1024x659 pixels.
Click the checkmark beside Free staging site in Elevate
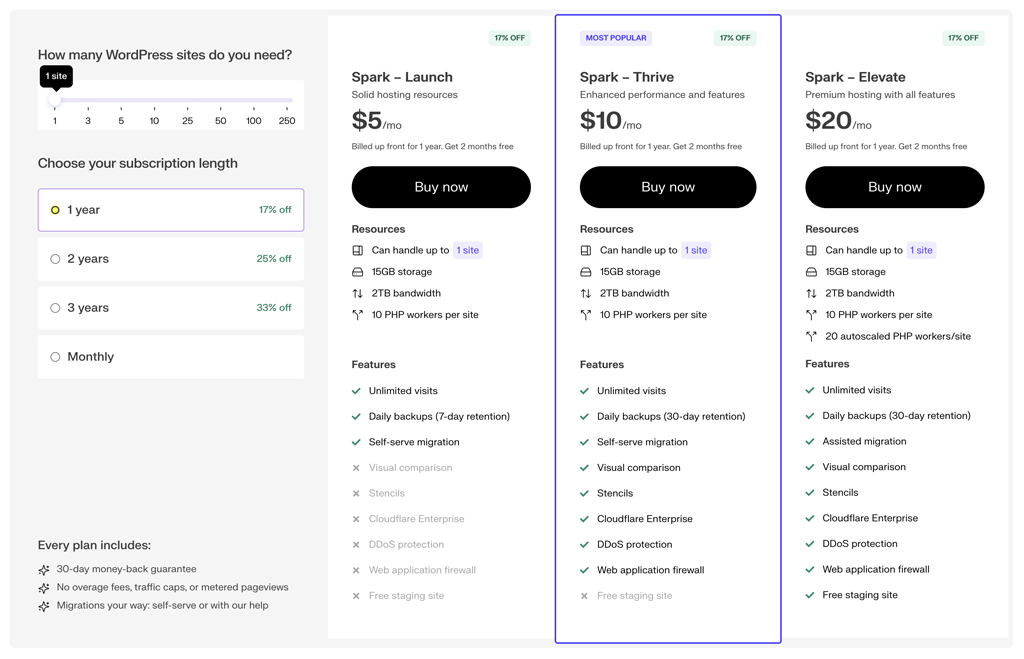[810, 595]
